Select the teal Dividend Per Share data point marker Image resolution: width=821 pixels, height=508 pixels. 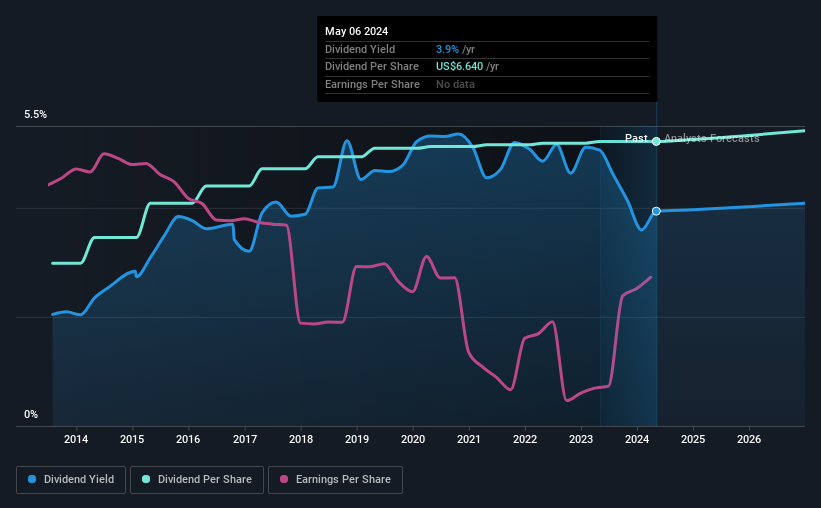[656, 141]
